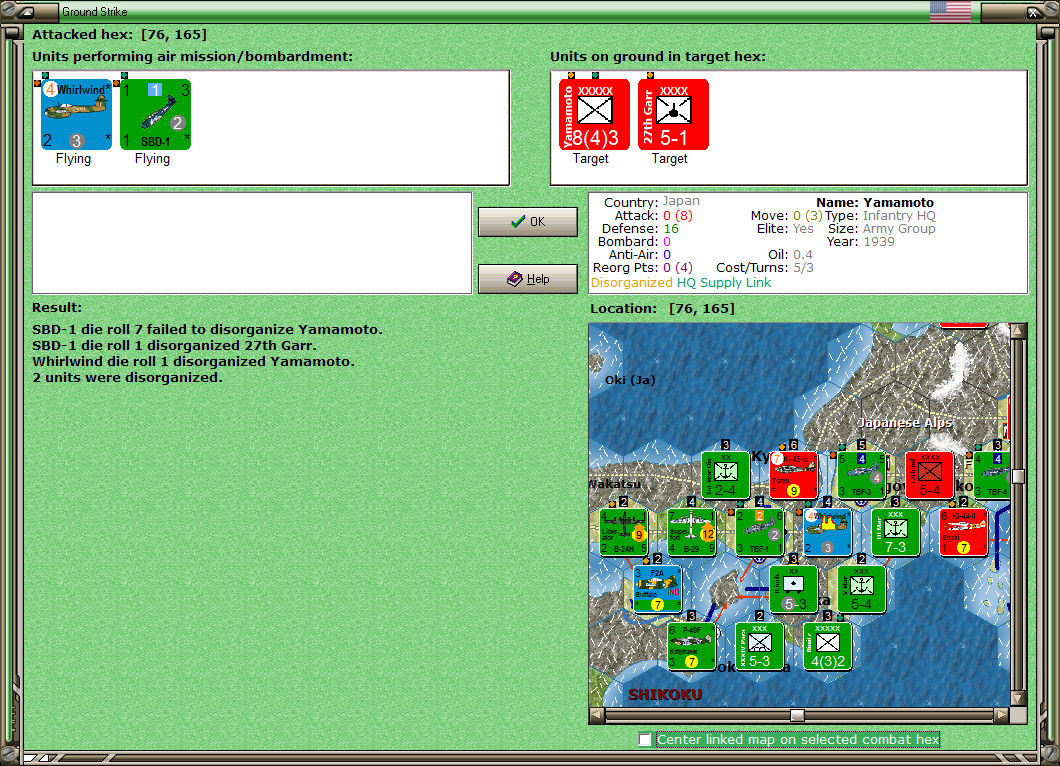
Task: Click the 2-4 marine division counter
Action: click(x=725, y=475)
